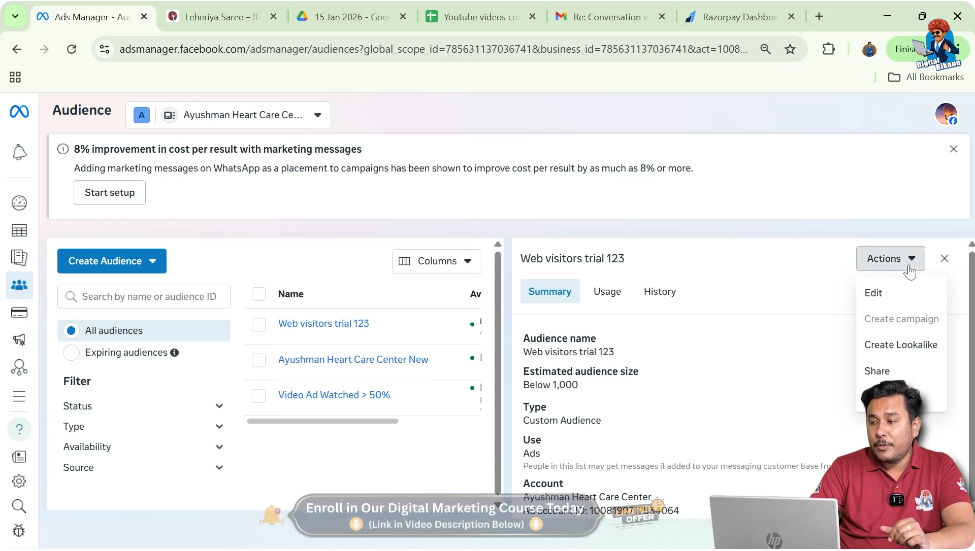Open Ayushman Heart Care Center New link

pos(353,359)
